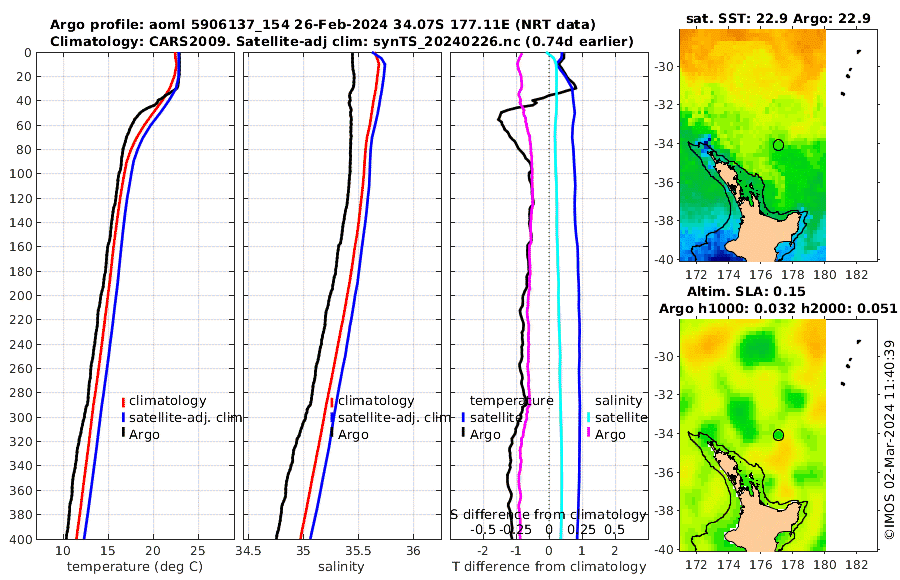Click 'T difference from climatology' axis label

point(549,567)
